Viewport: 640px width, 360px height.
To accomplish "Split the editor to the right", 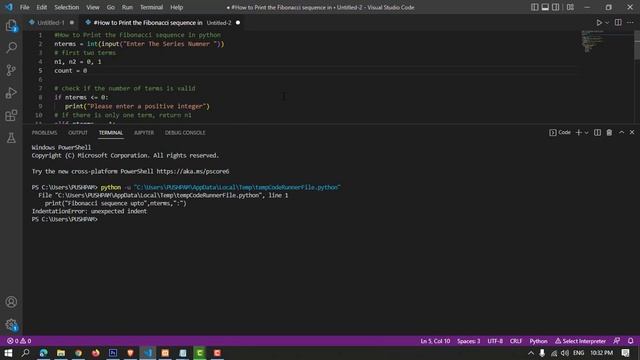I will [x=618, y=23].
